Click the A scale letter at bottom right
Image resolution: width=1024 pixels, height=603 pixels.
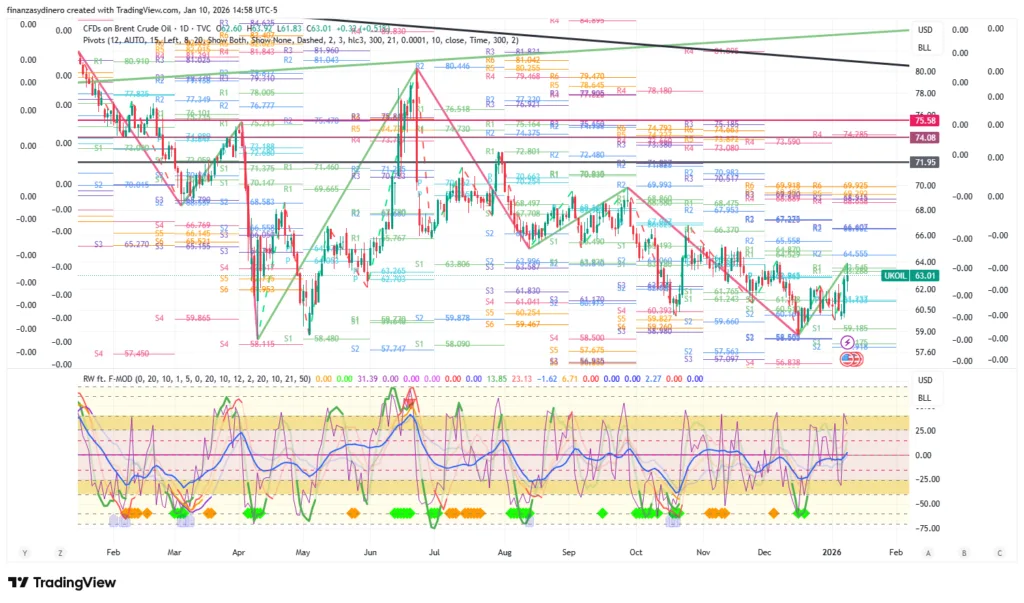pos(928,552)
